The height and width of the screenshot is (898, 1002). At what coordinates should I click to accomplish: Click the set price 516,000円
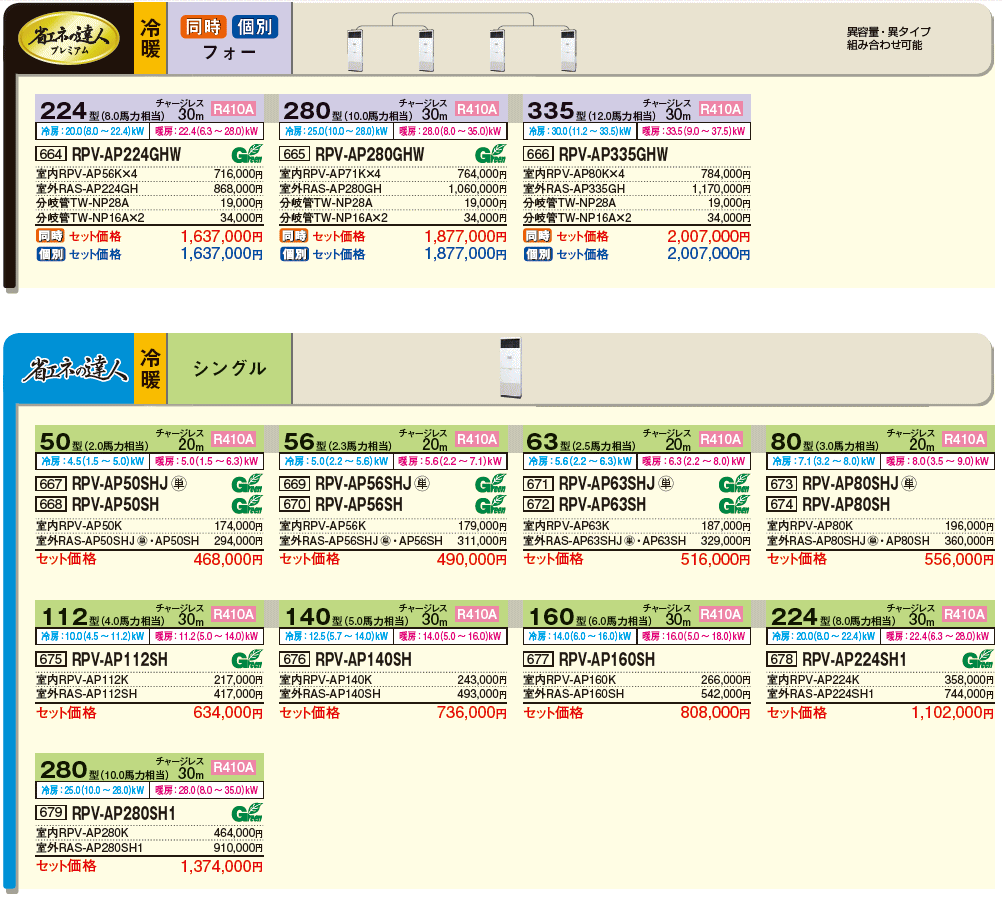[715, 559]
